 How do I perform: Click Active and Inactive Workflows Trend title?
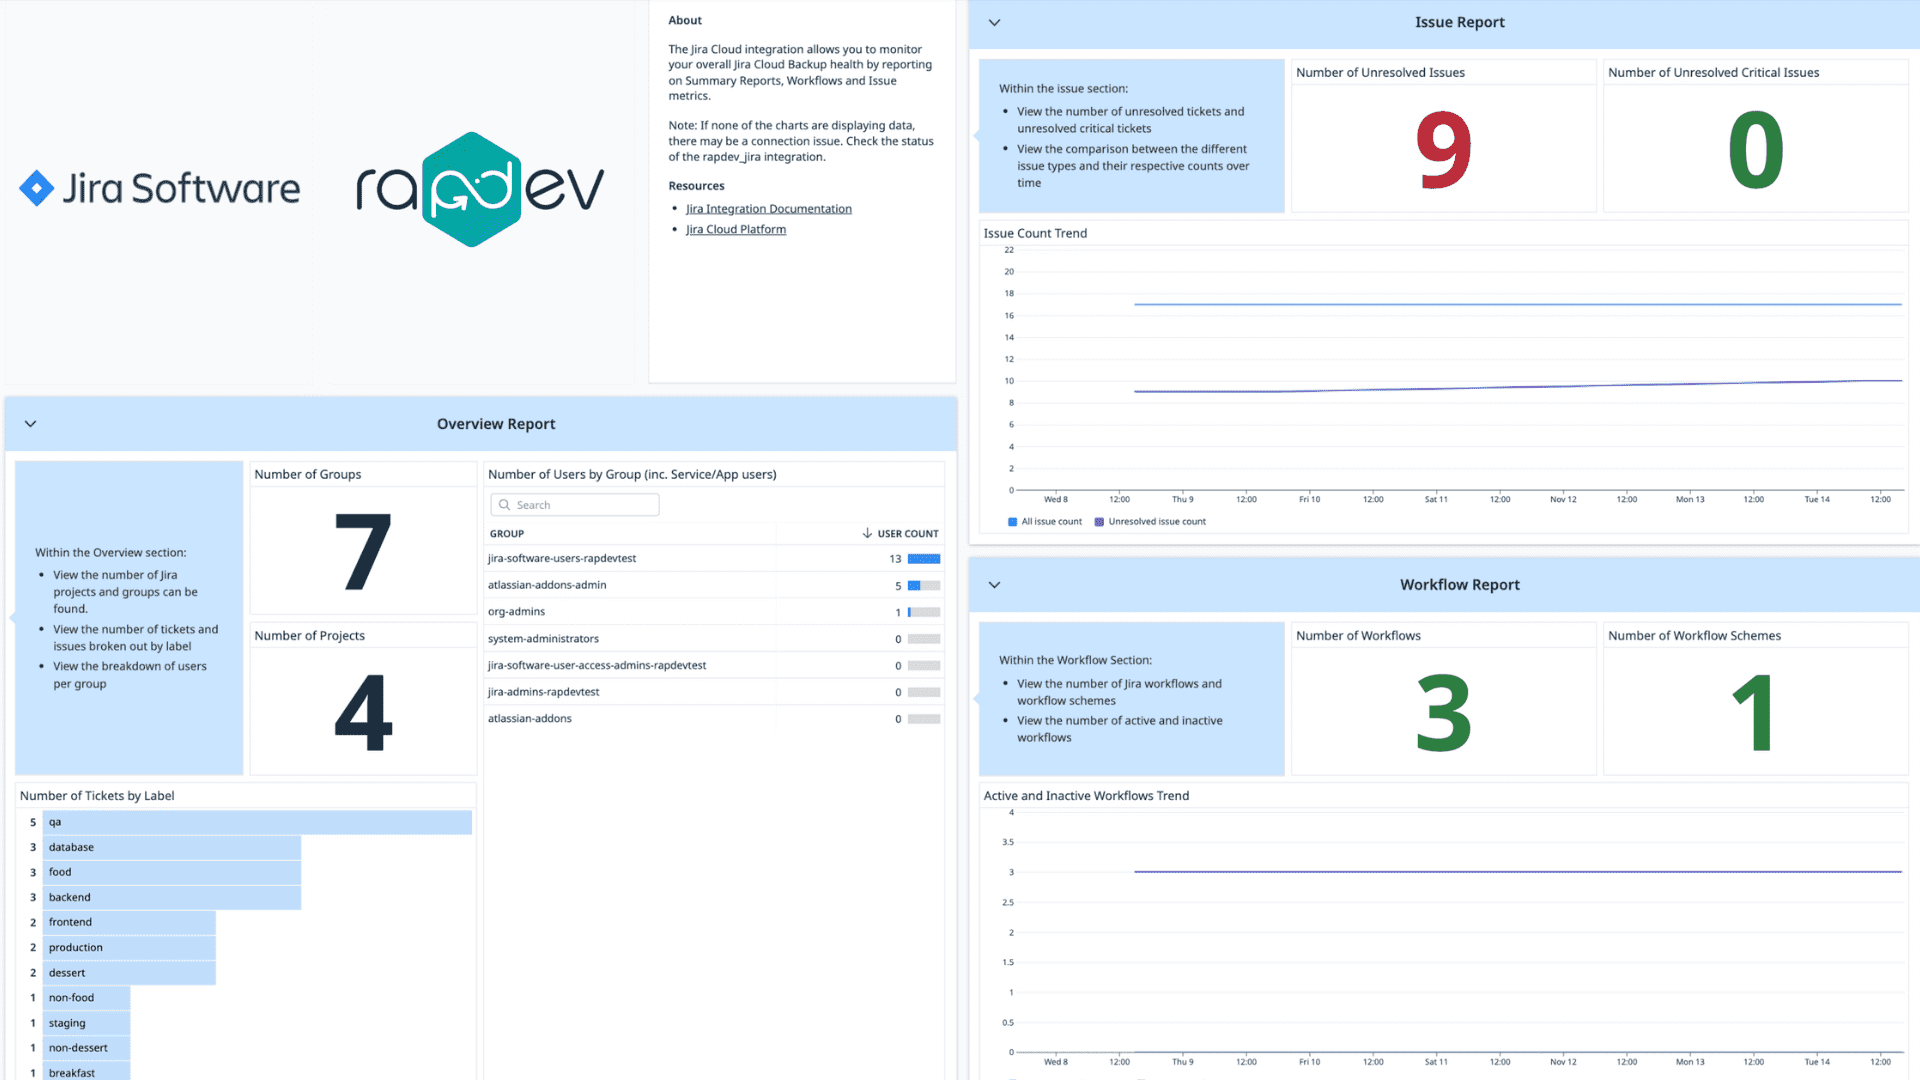[1086, 796]
